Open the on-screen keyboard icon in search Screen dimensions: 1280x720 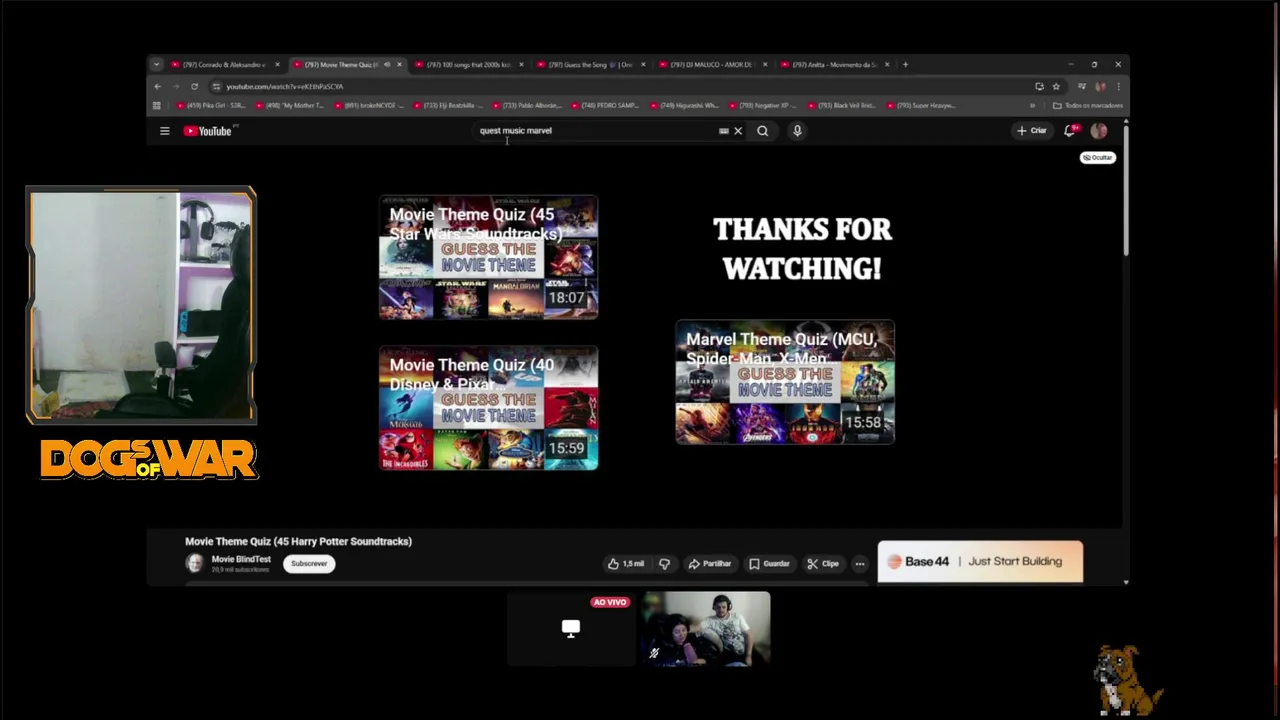click(723, 130)
